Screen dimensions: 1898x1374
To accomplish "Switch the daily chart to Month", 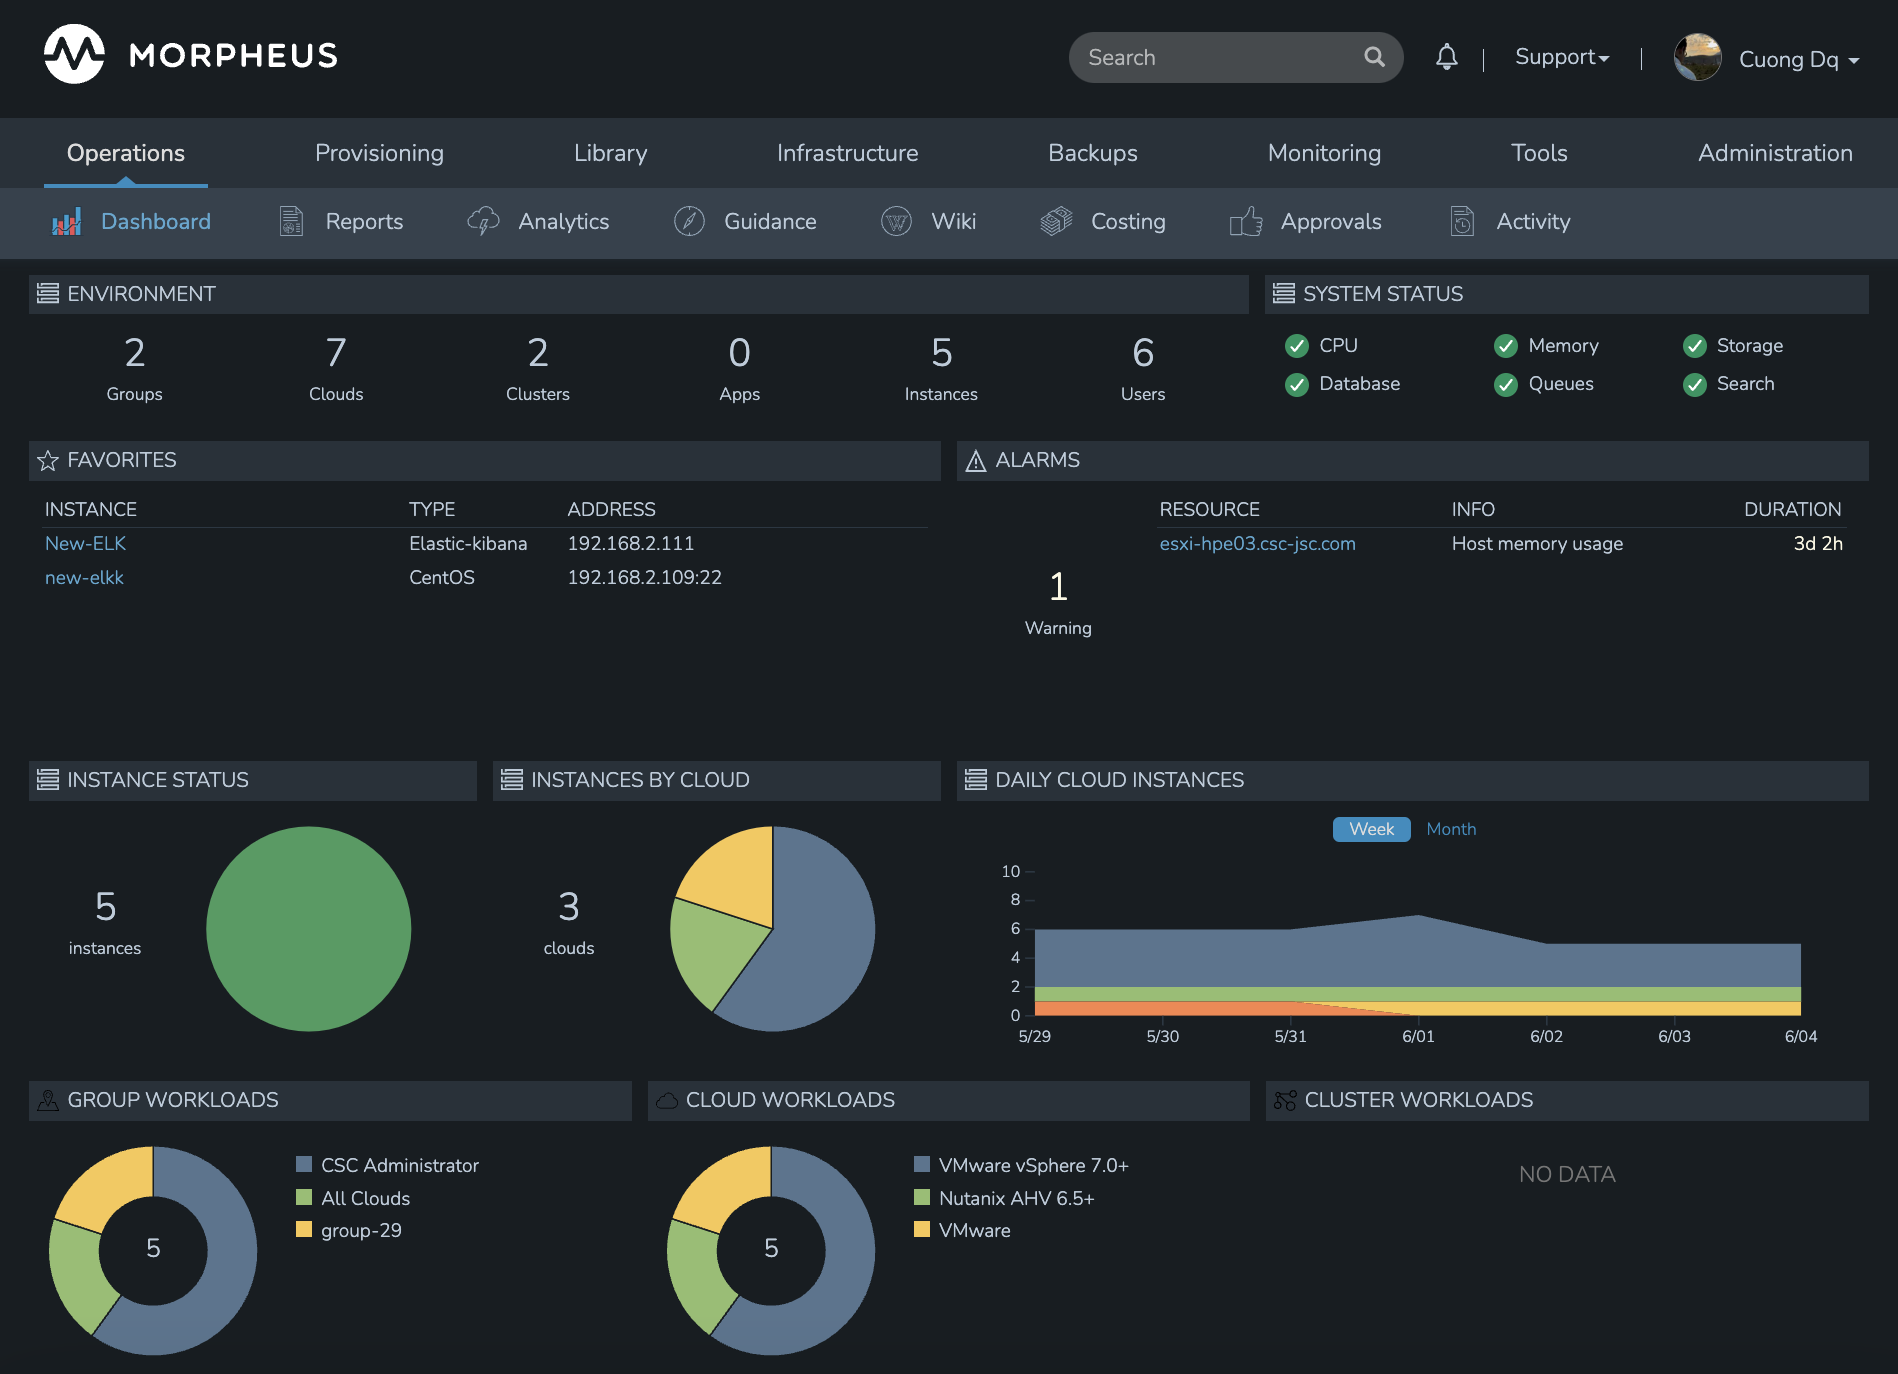I will [1451, 829].
